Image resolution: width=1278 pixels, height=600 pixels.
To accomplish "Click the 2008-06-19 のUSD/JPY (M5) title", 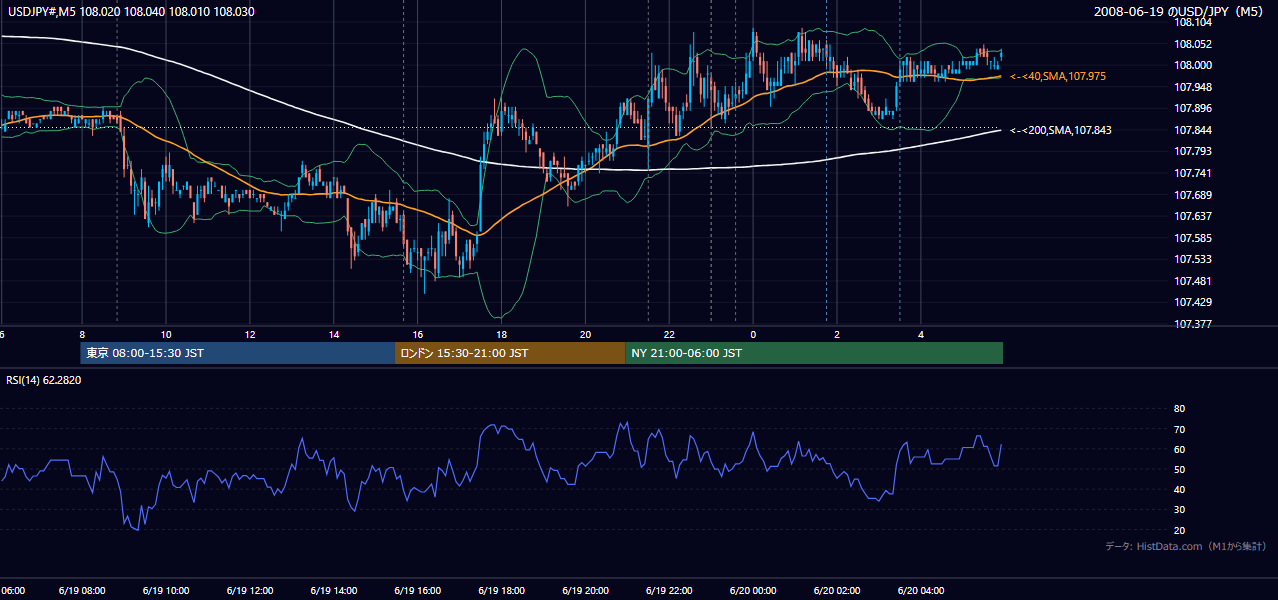I will pos(1180,12).
